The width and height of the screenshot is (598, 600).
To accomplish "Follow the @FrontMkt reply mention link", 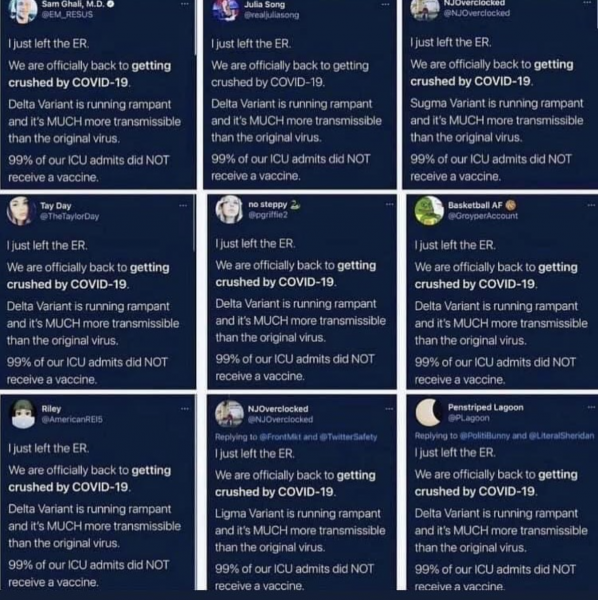I will point(280,437).
